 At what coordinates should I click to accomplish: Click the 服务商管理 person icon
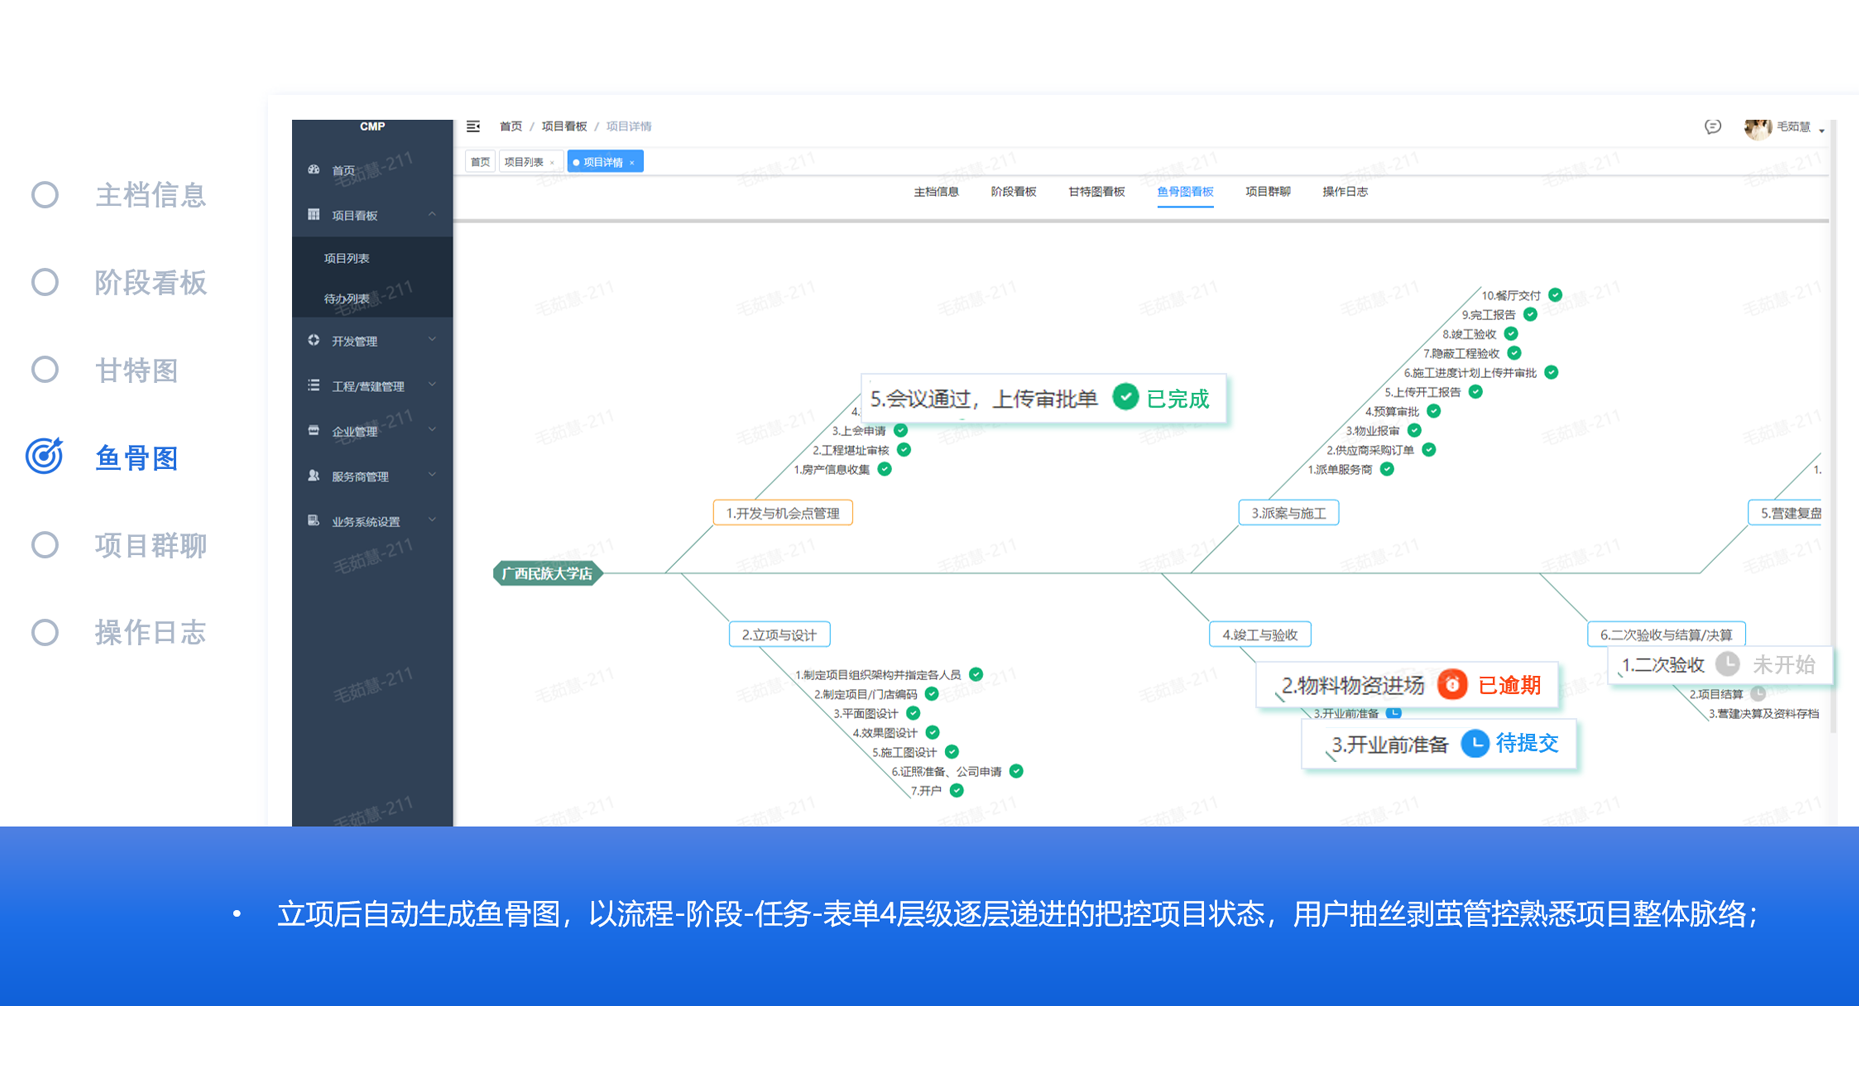click(314, 476)
